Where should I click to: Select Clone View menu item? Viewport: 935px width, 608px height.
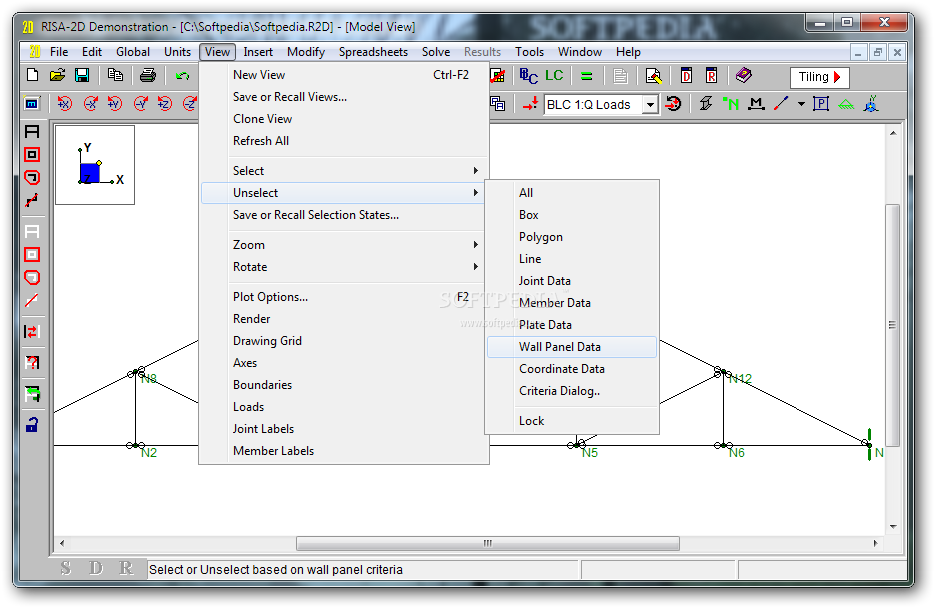coord(345,119)
